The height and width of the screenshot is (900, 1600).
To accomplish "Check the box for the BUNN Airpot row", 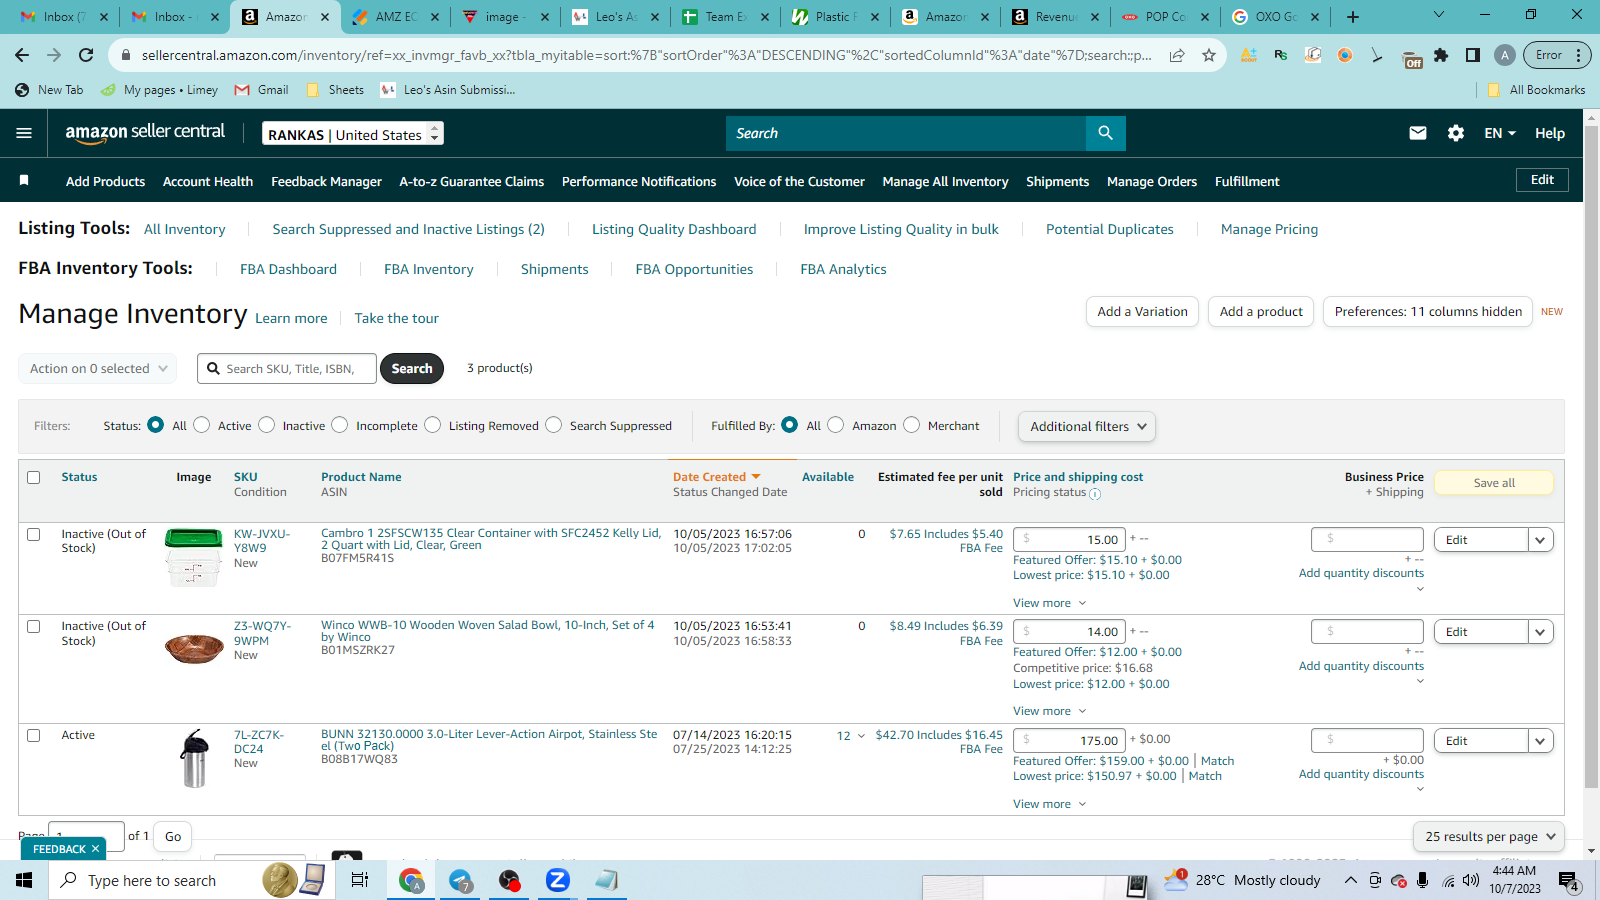I will 34,735.
